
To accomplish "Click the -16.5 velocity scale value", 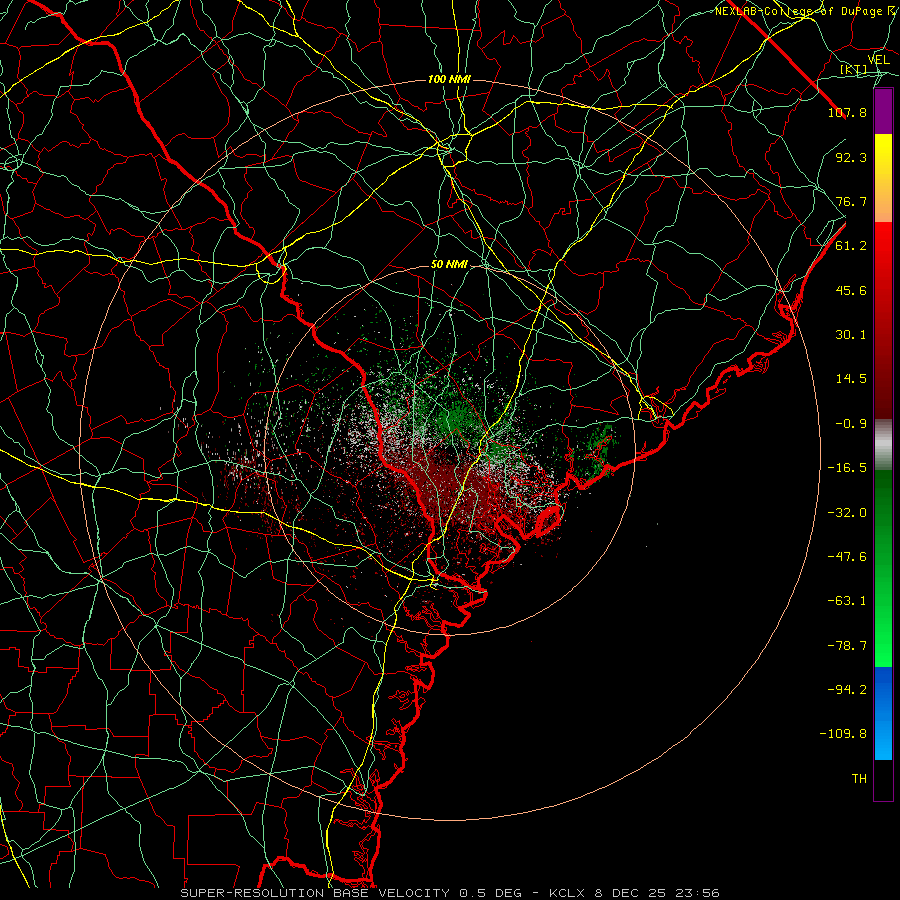I will (x=847, y=468).
